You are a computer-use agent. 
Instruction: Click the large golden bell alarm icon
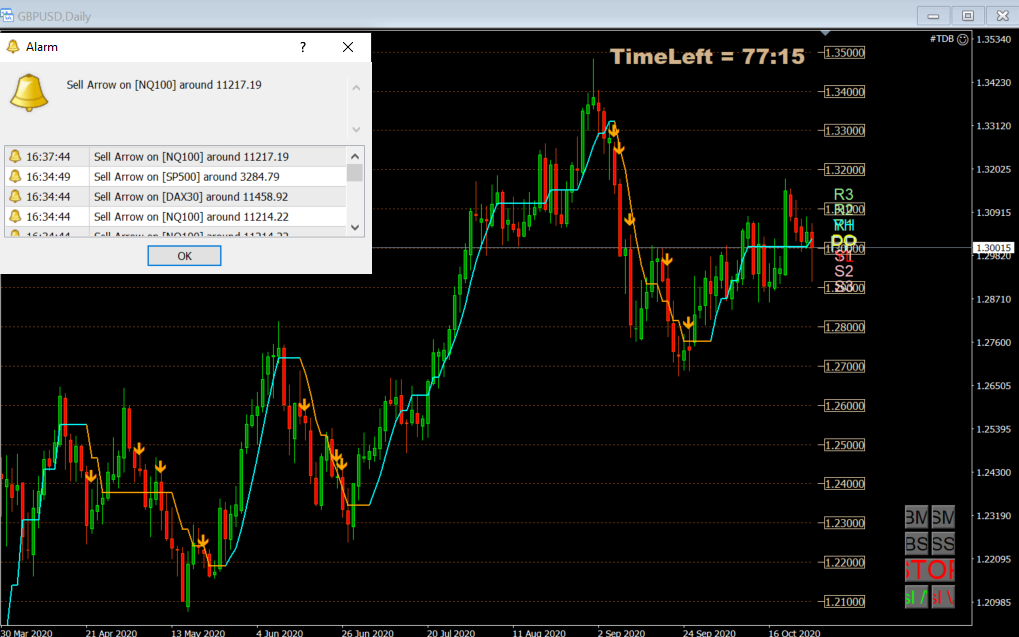pos(29,92)
